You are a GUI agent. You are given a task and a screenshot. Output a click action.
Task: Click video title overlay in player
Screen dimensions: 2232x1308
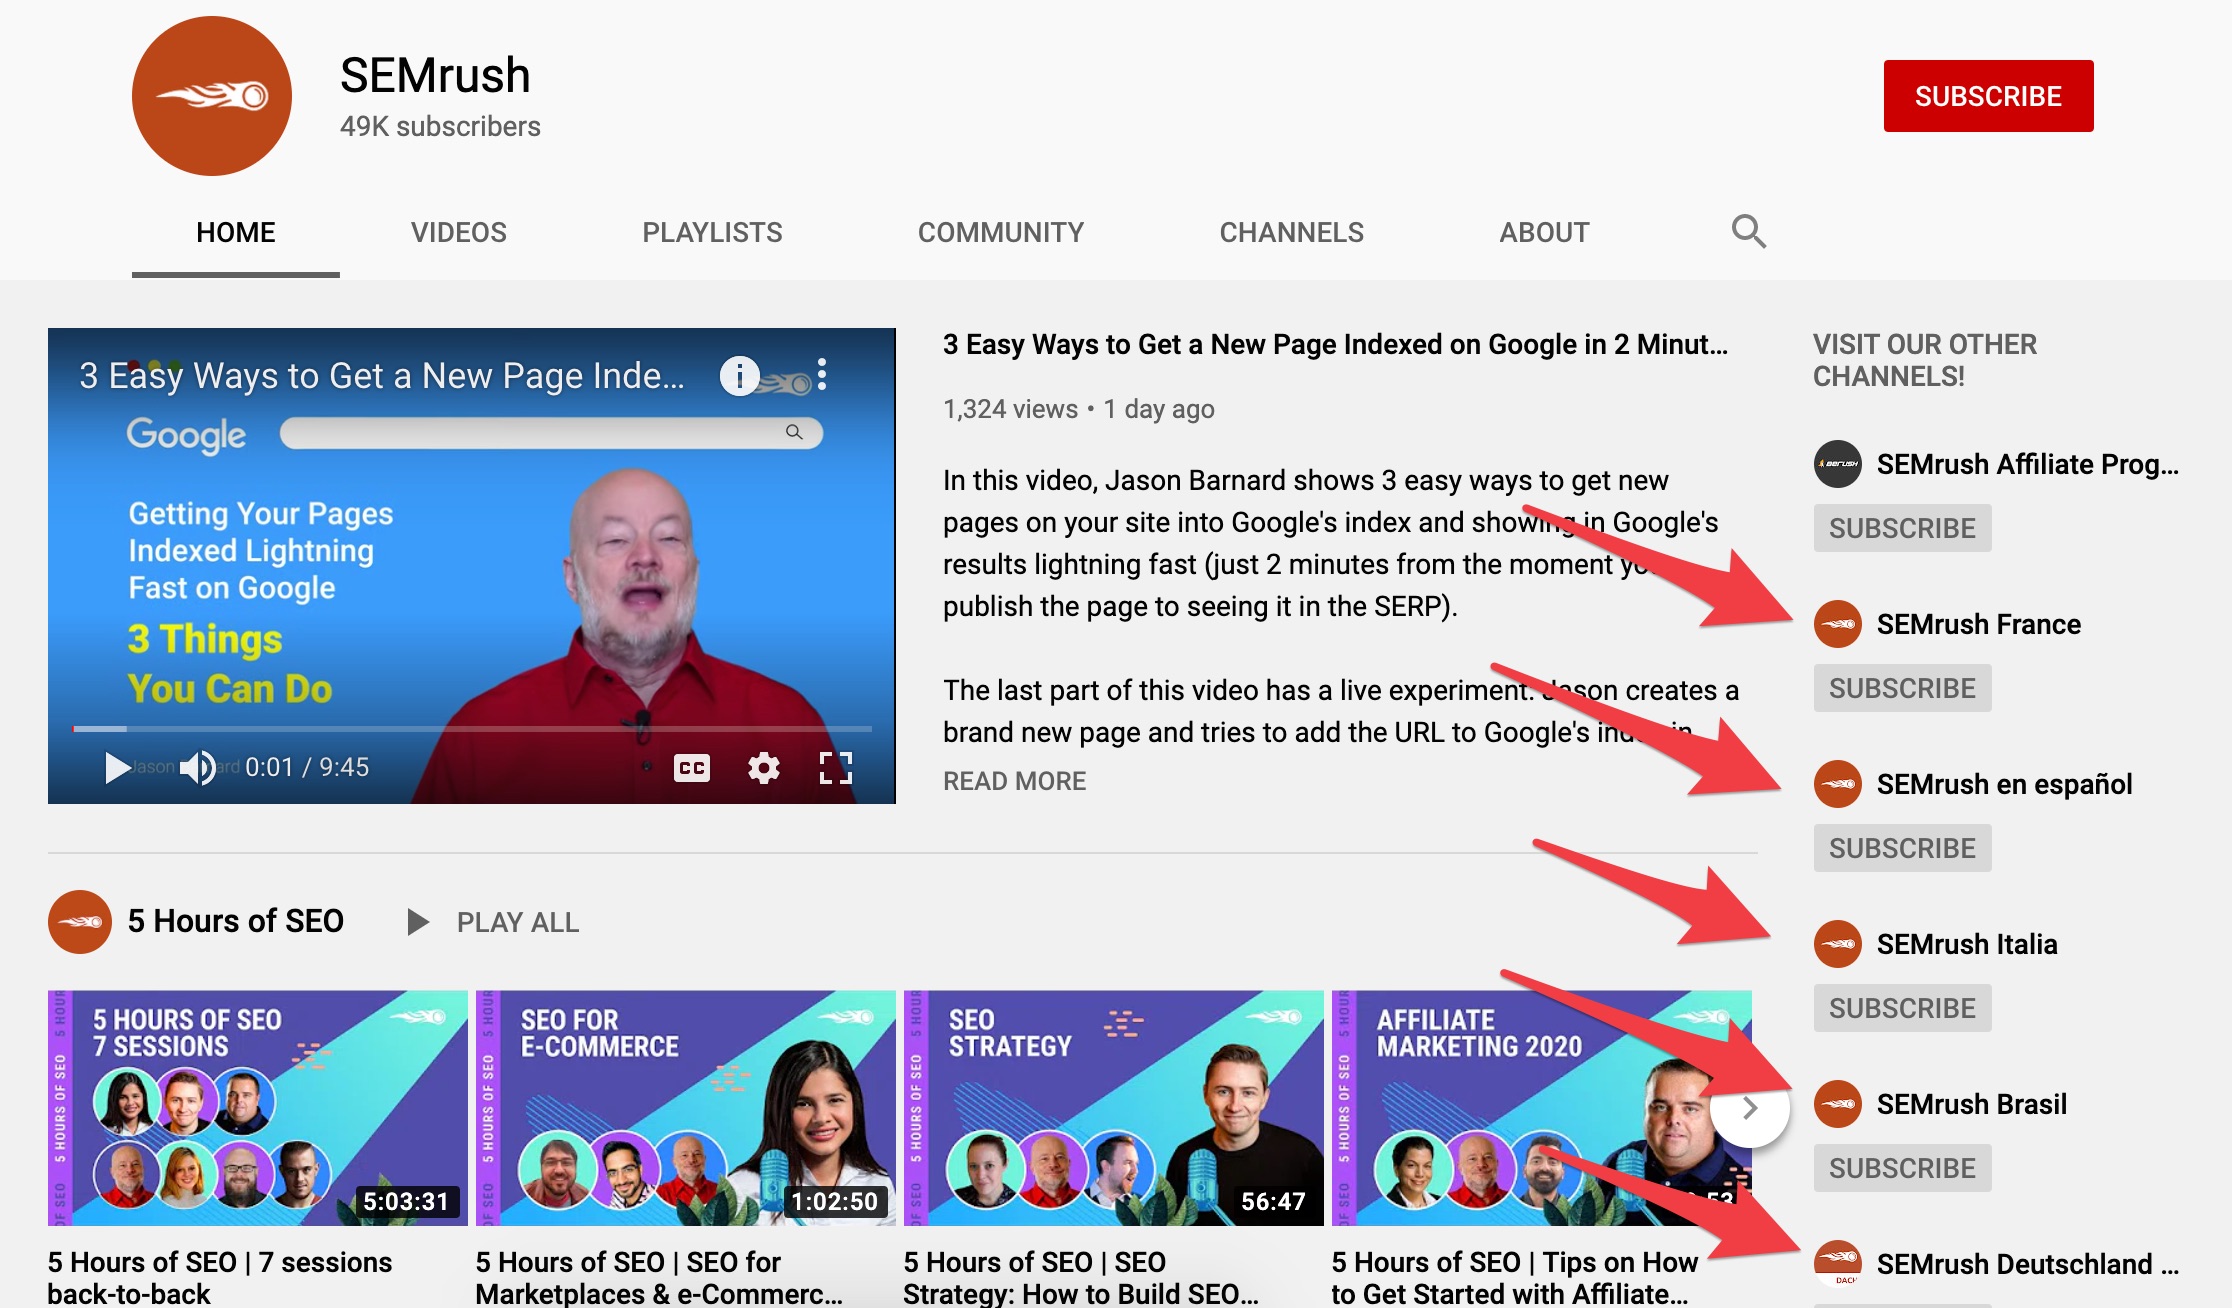[382, 376]
